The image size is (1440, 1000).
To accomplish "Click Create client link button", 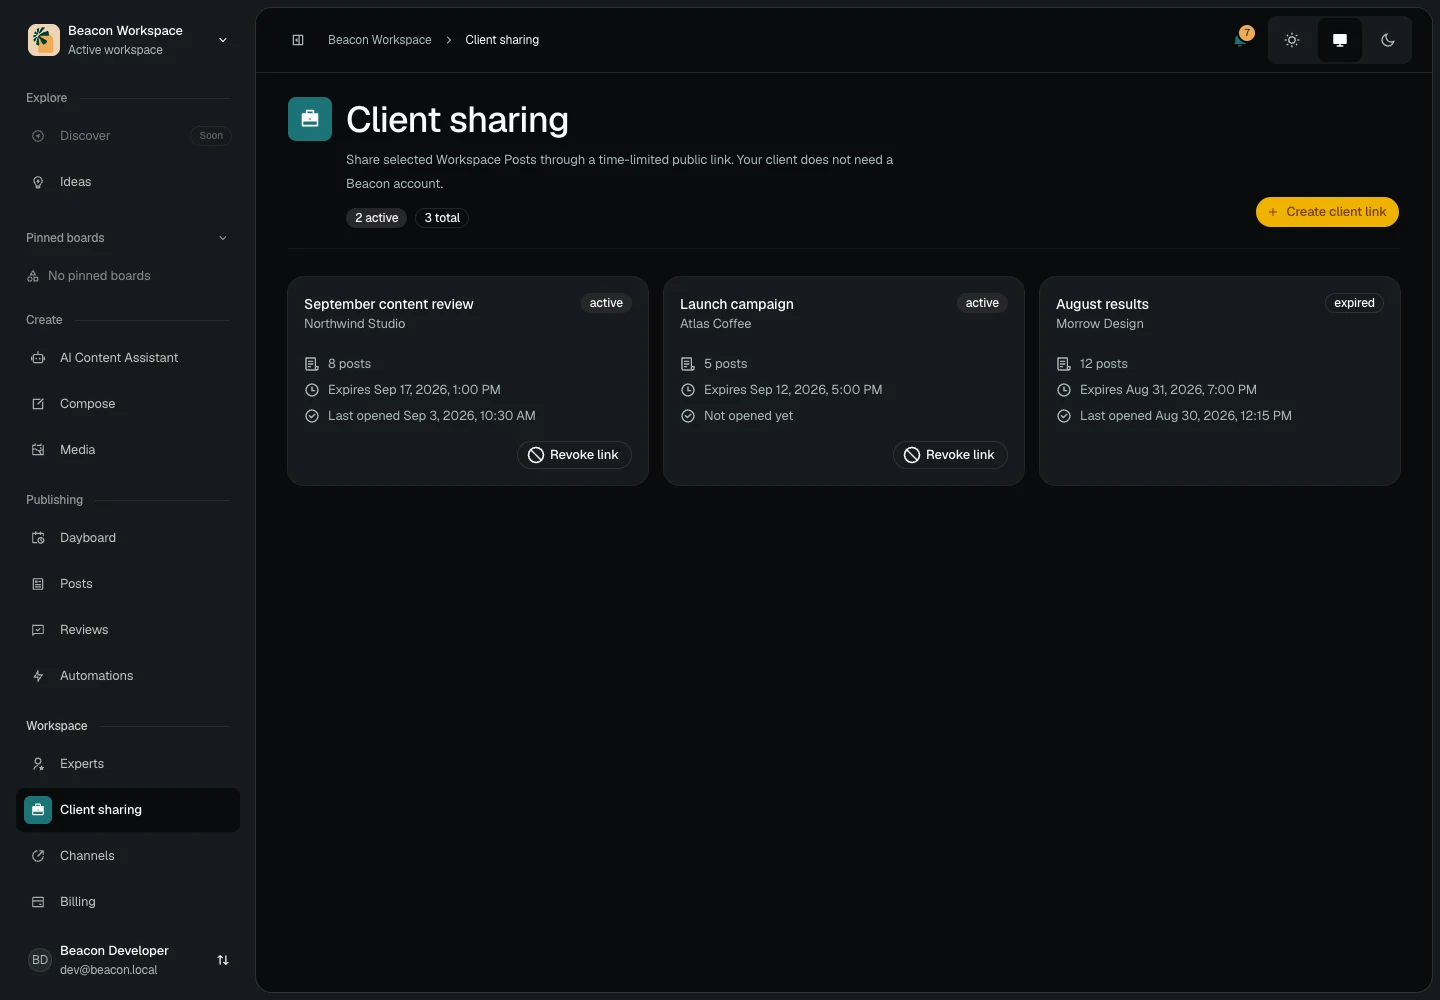I will coord(1327,212).
